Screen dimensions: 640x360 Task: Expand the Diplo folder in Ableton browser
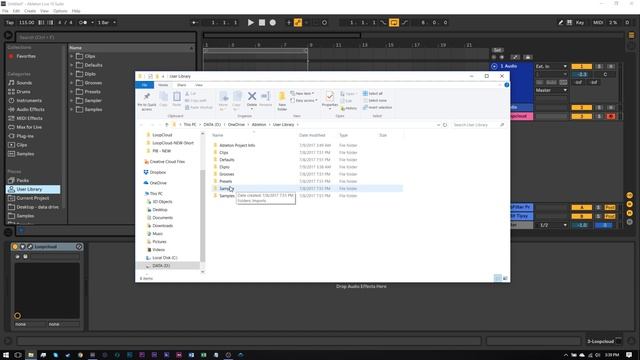72,74
